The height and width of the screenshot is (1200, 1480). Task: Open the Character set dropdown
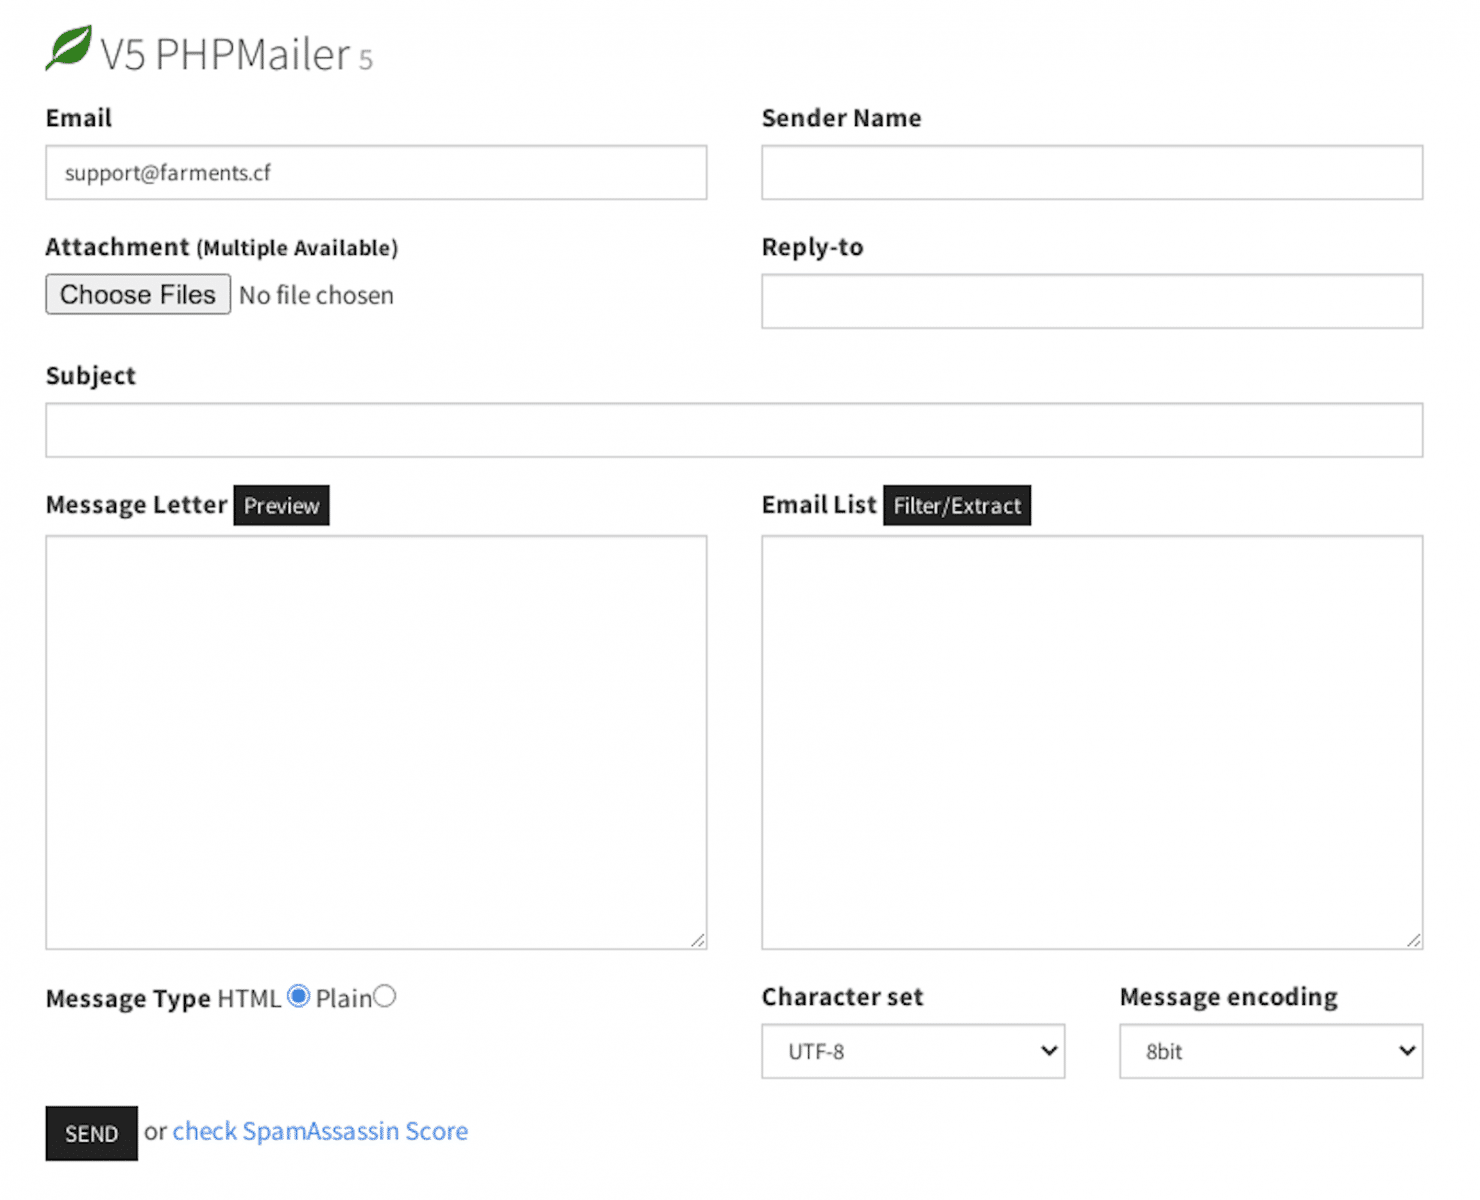point(912,1051)
